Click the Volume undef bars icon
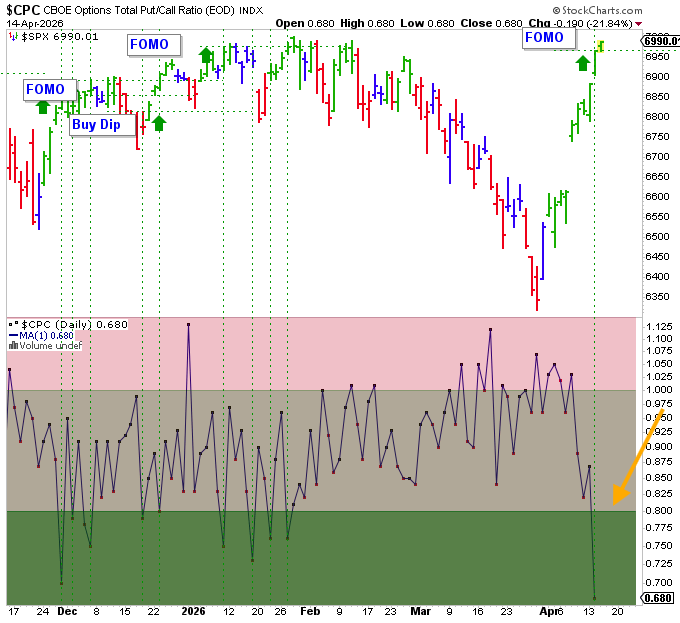The height and width of the screenshot is (623, 680). tap(13, 346)
